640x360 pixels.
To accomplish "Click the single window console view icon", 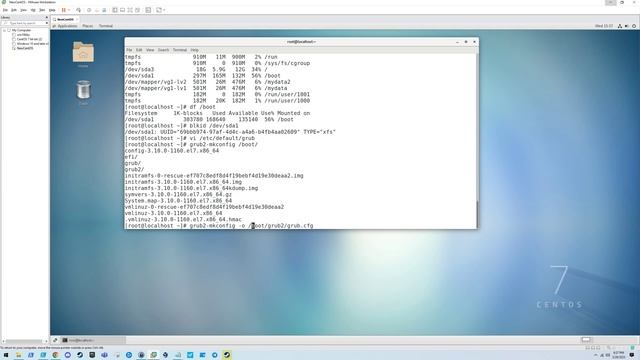I will tap(122, 10).
